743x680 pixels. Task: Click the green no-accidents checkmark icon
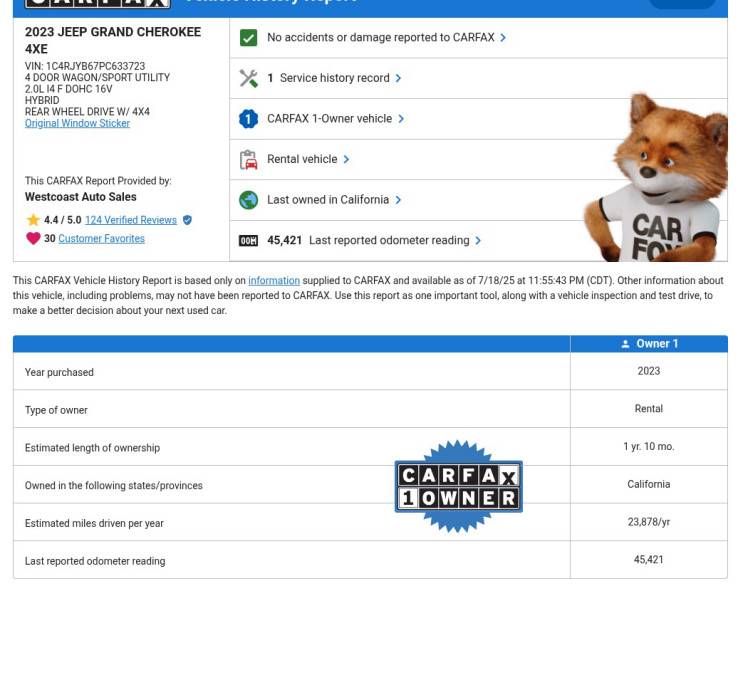click(248, 37)
